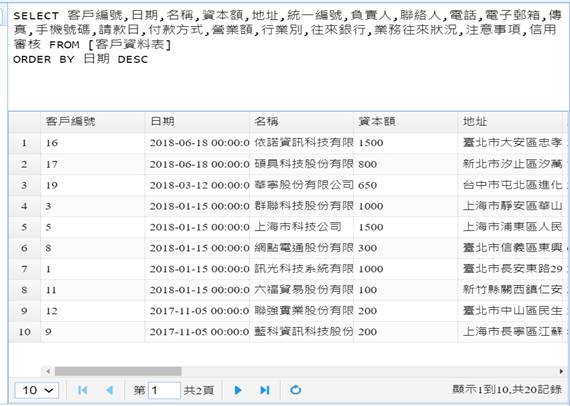Click the 共2頁 page count label
The height and width of the screenshot is (406, 570).
[198, 390]
